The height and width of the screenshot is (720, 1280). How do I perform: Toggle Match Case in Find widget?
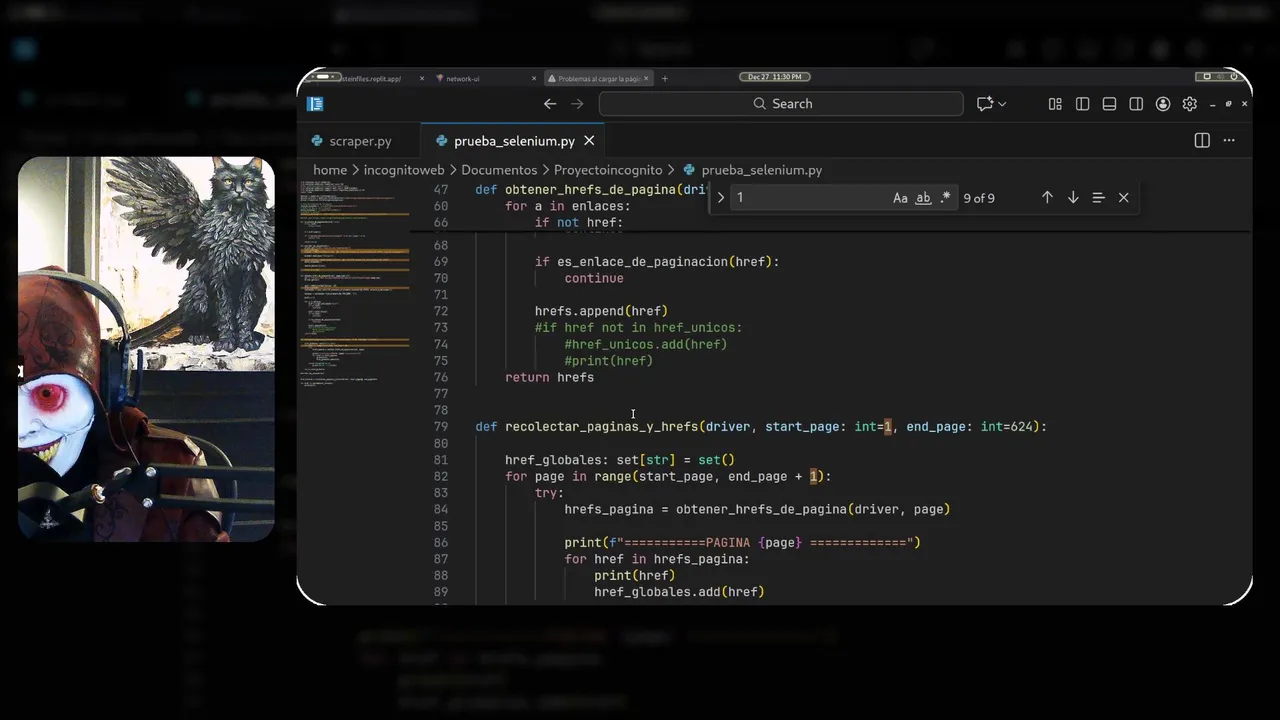point(900,198)
